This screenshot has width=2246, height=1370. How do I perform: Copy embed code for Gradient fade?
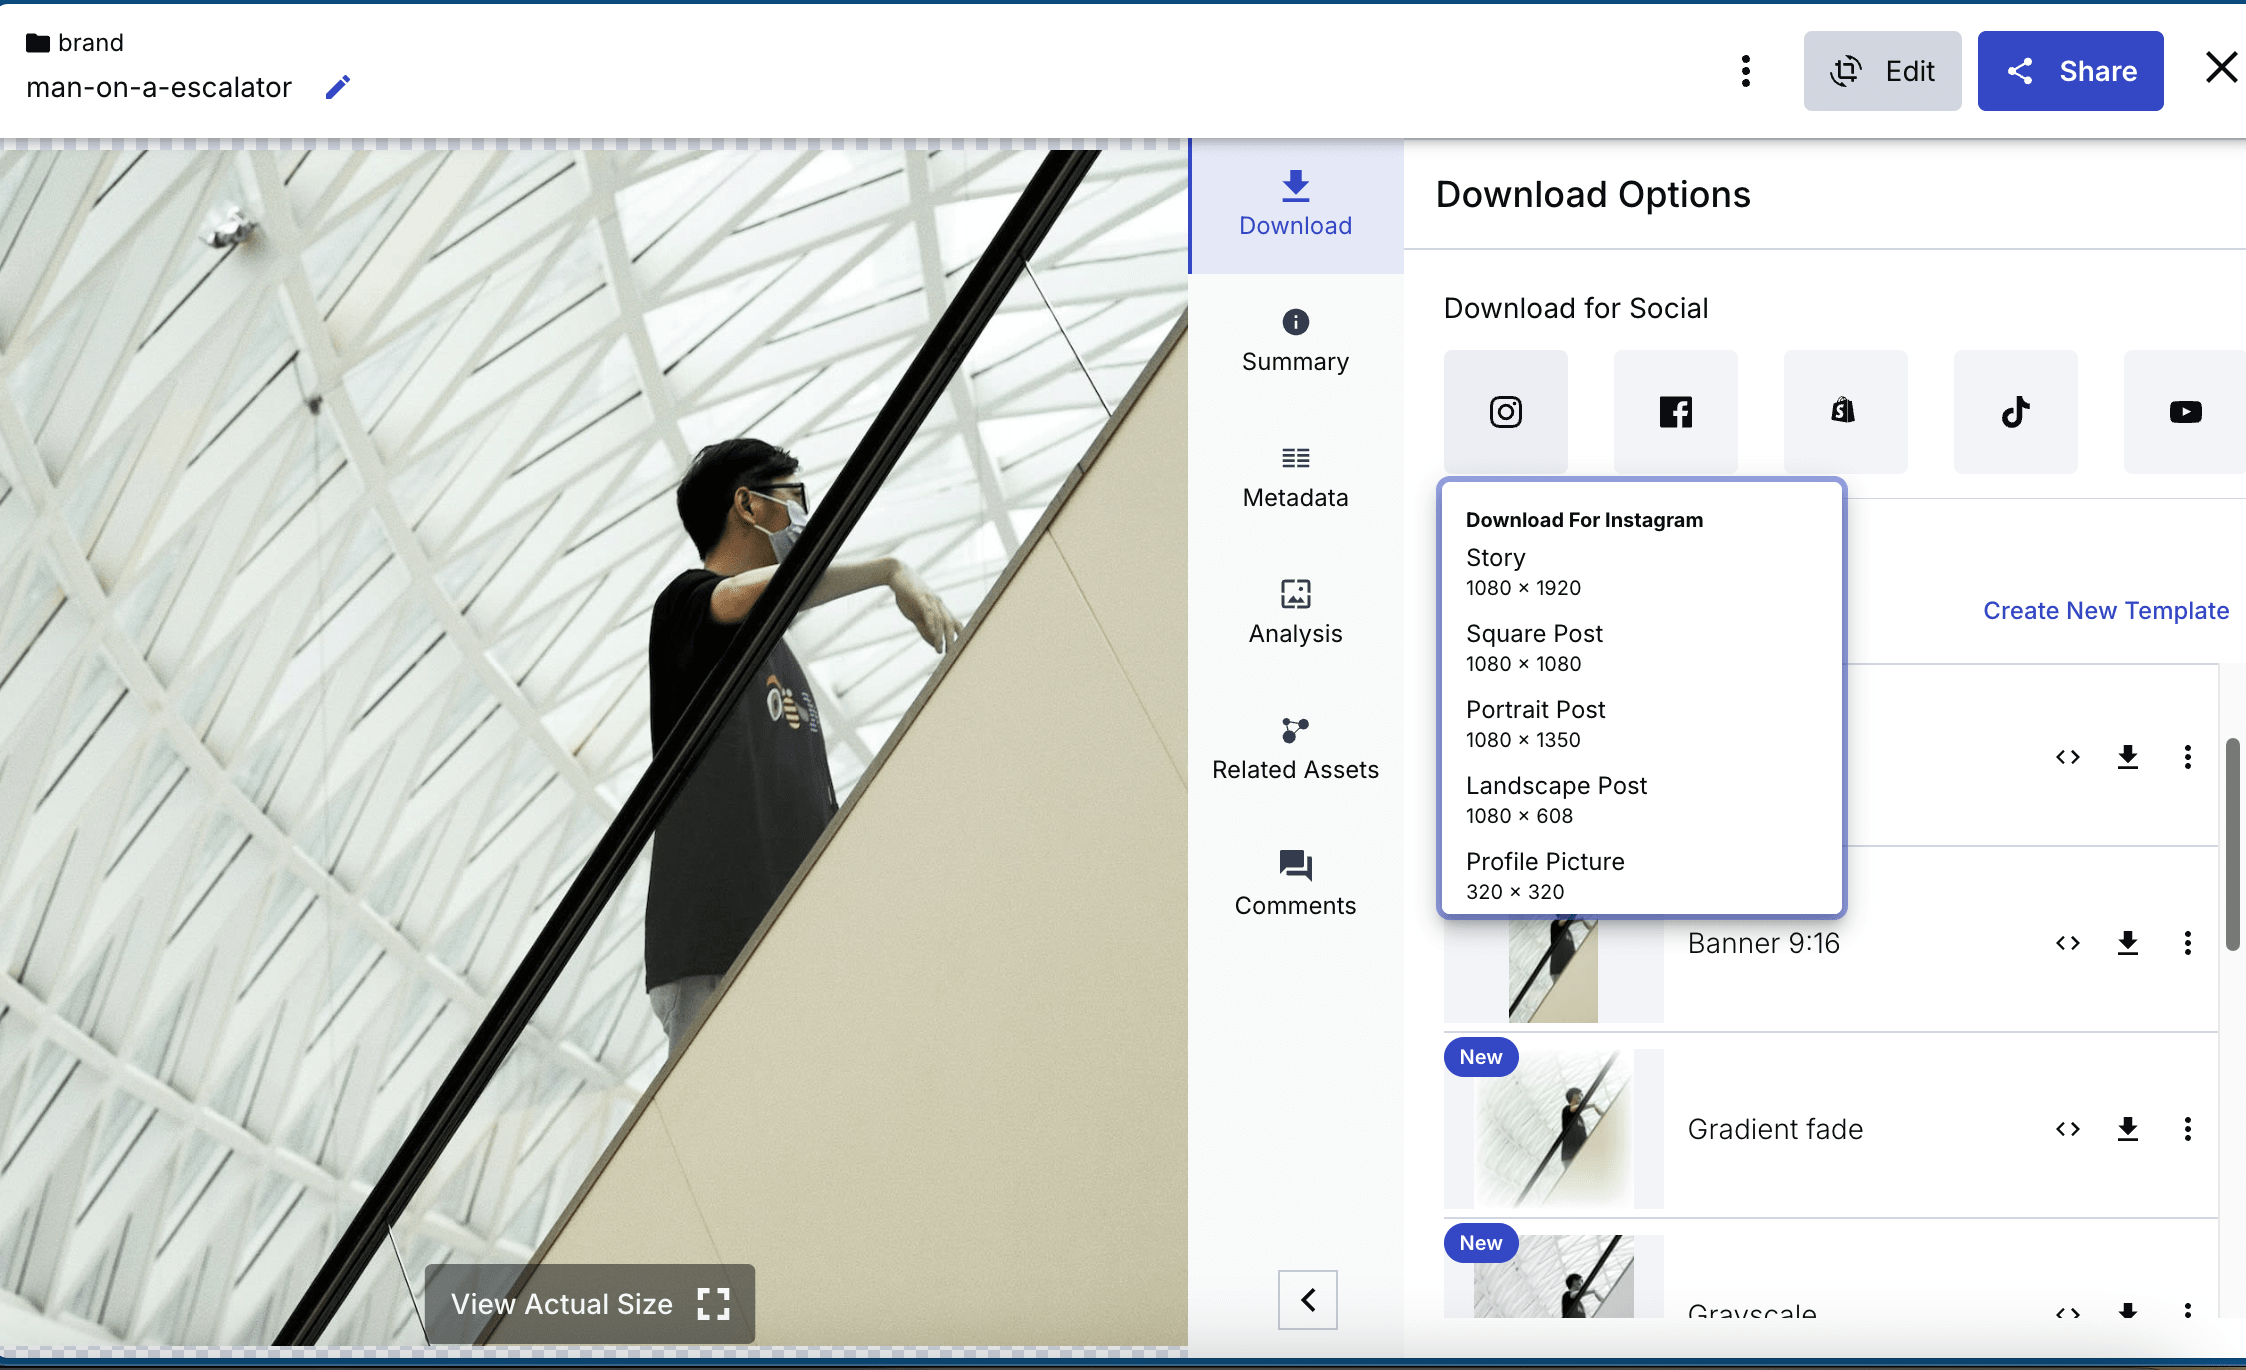(2068, 1129)
